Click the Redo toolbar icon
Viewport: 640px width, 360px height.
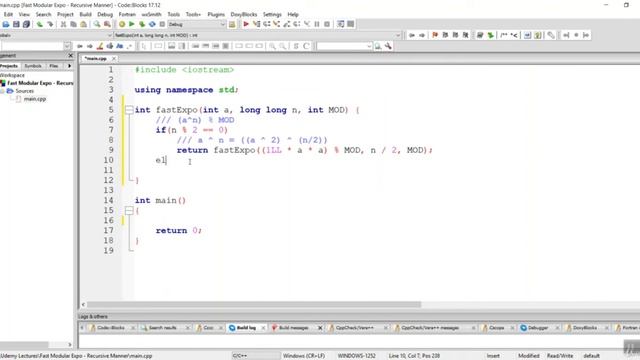pos(50,24)
